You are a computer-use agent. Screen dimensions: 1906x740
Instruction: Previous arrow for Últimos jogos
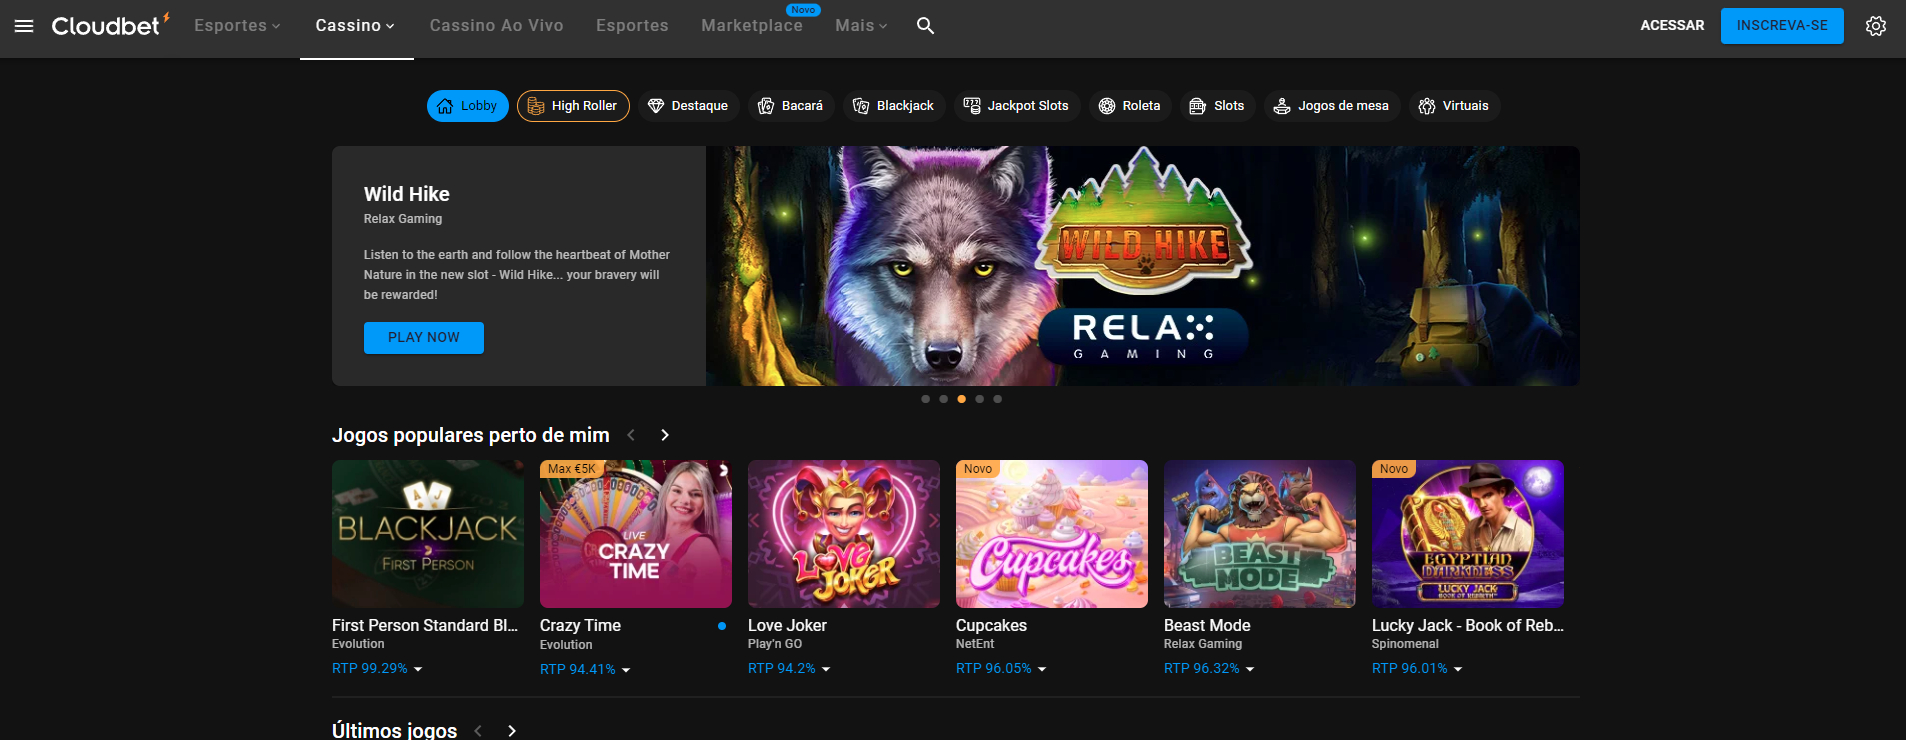(479, 731)
